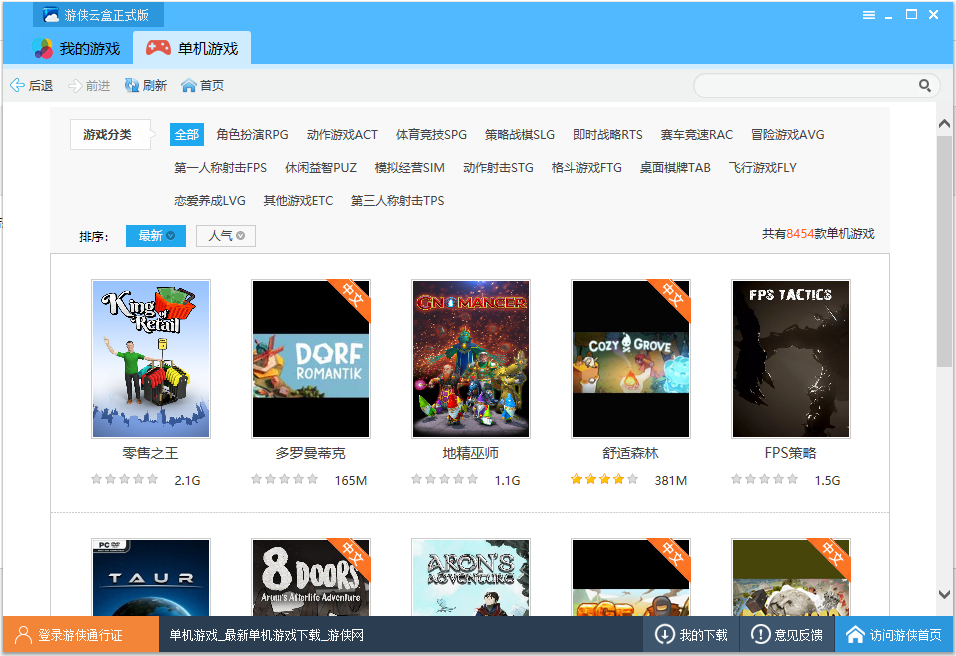Click the 共有8454款单机游戏 count text

818,234
